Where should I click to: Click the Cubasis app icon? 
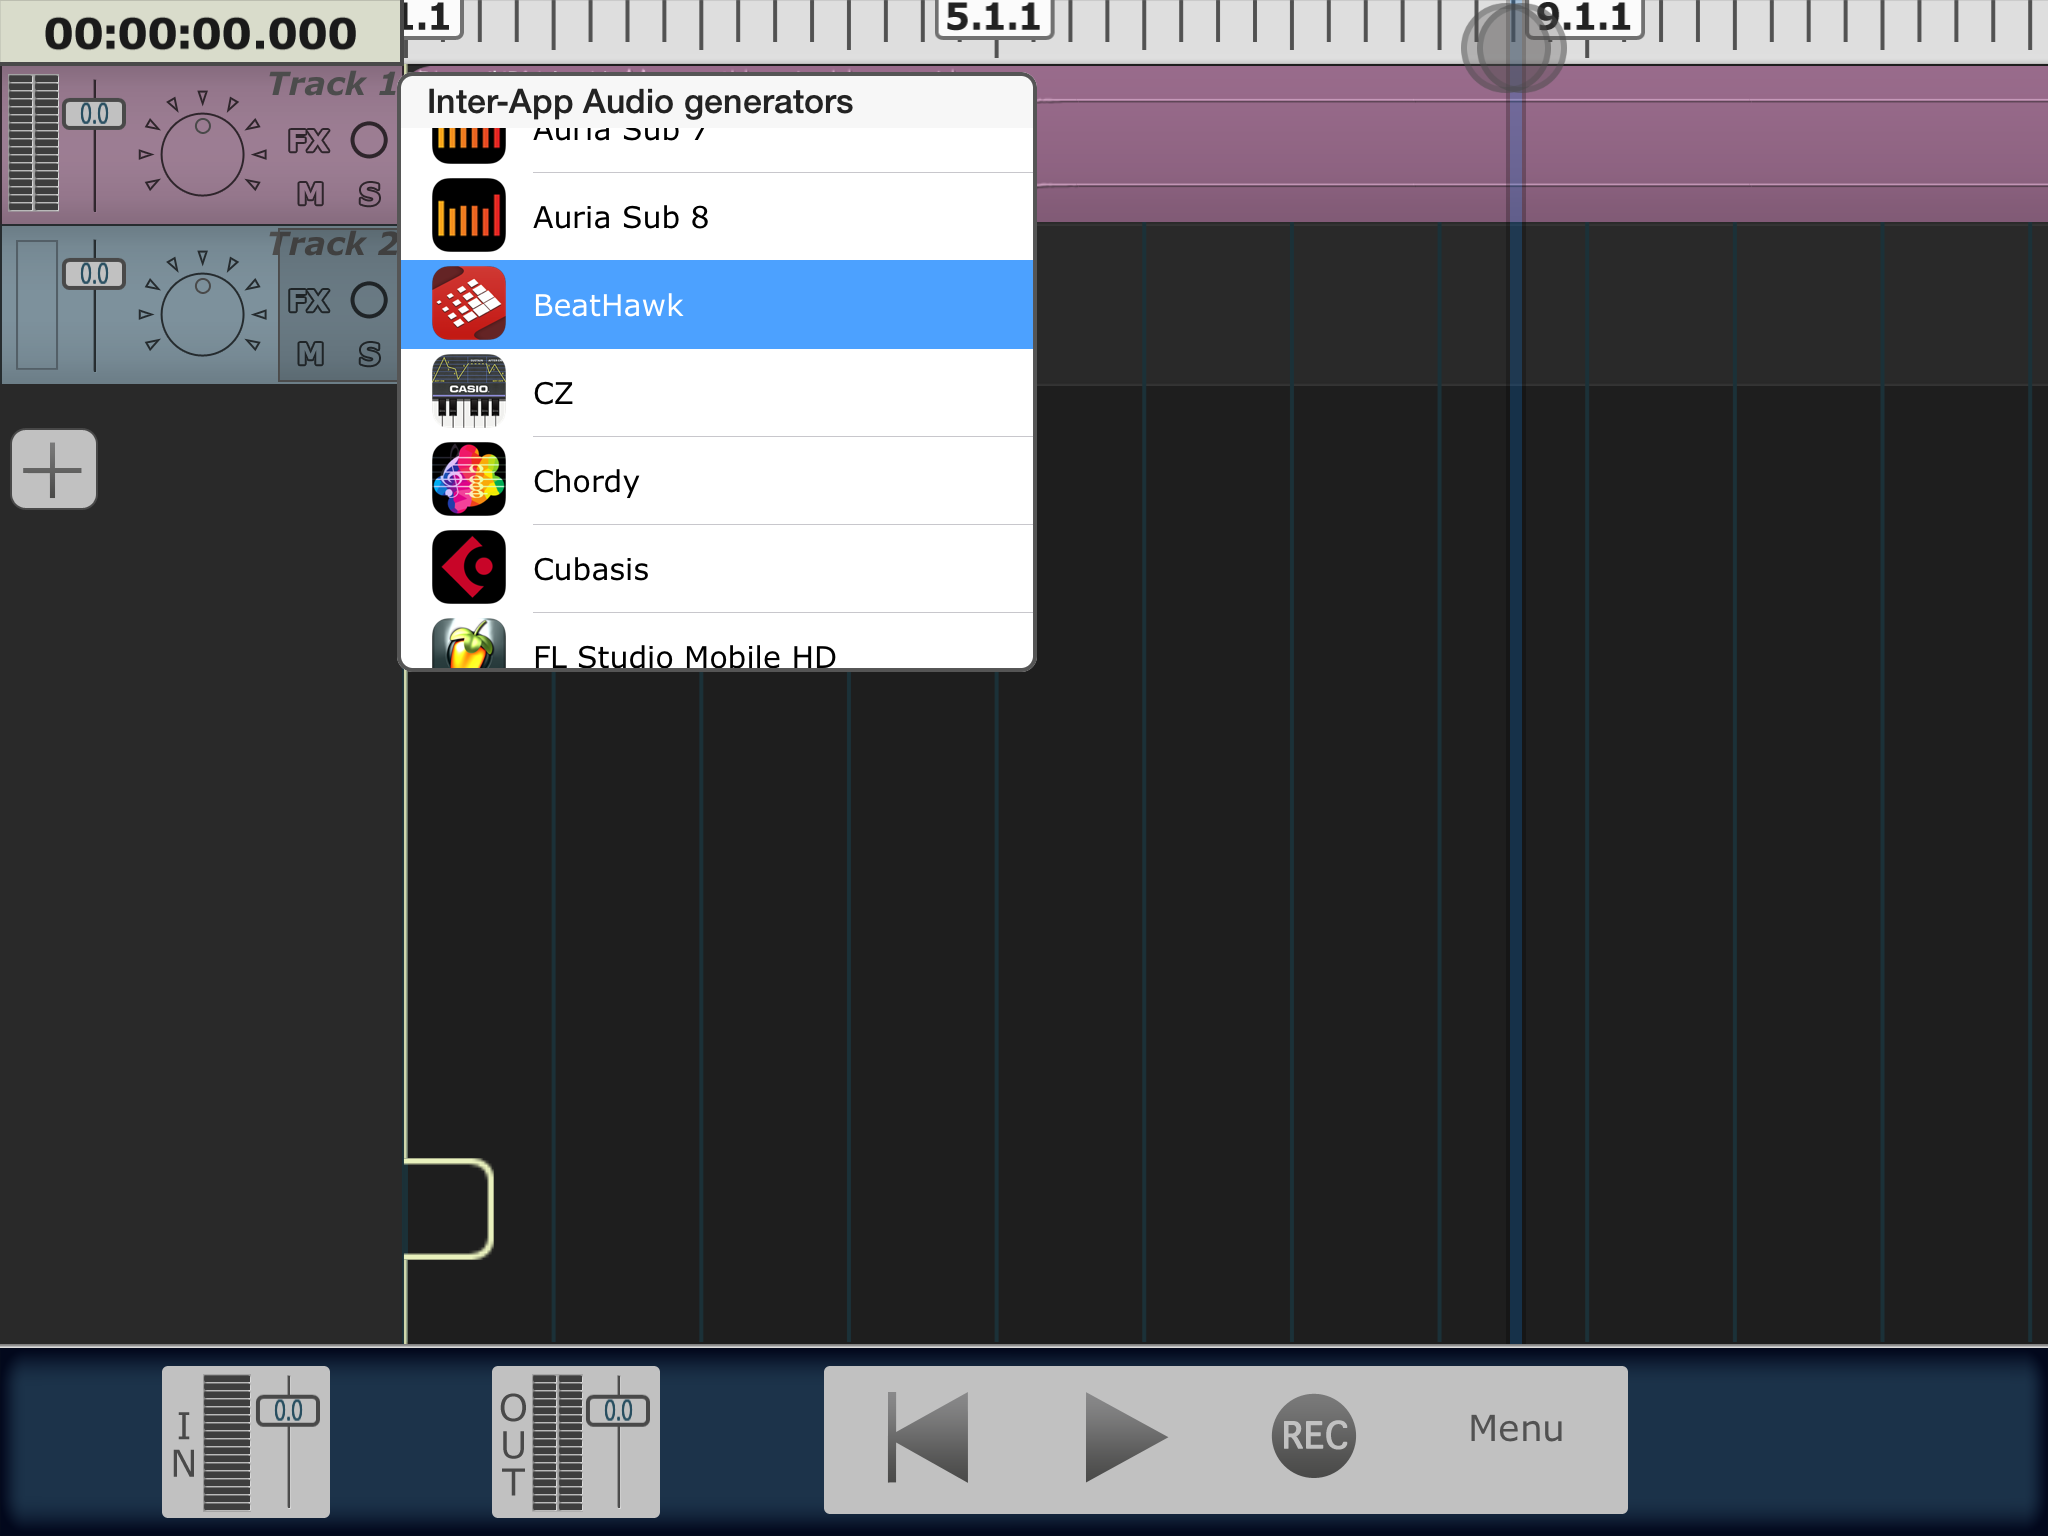(469, 568)
